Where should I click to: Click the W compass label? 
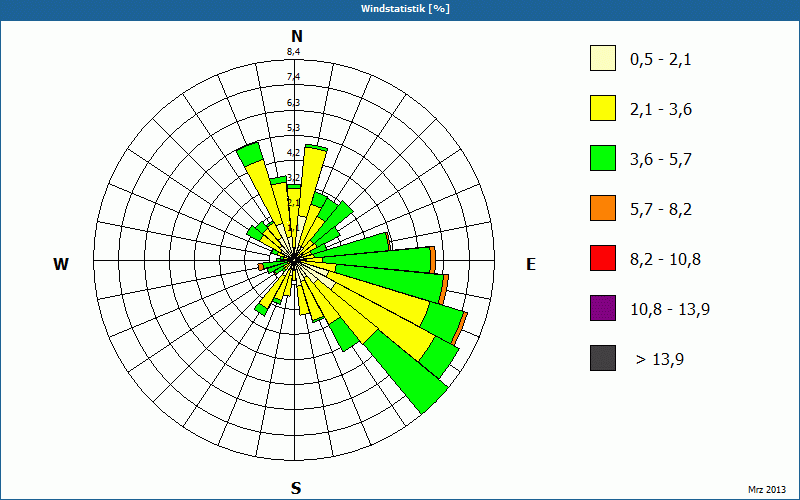tap(61, 264)
